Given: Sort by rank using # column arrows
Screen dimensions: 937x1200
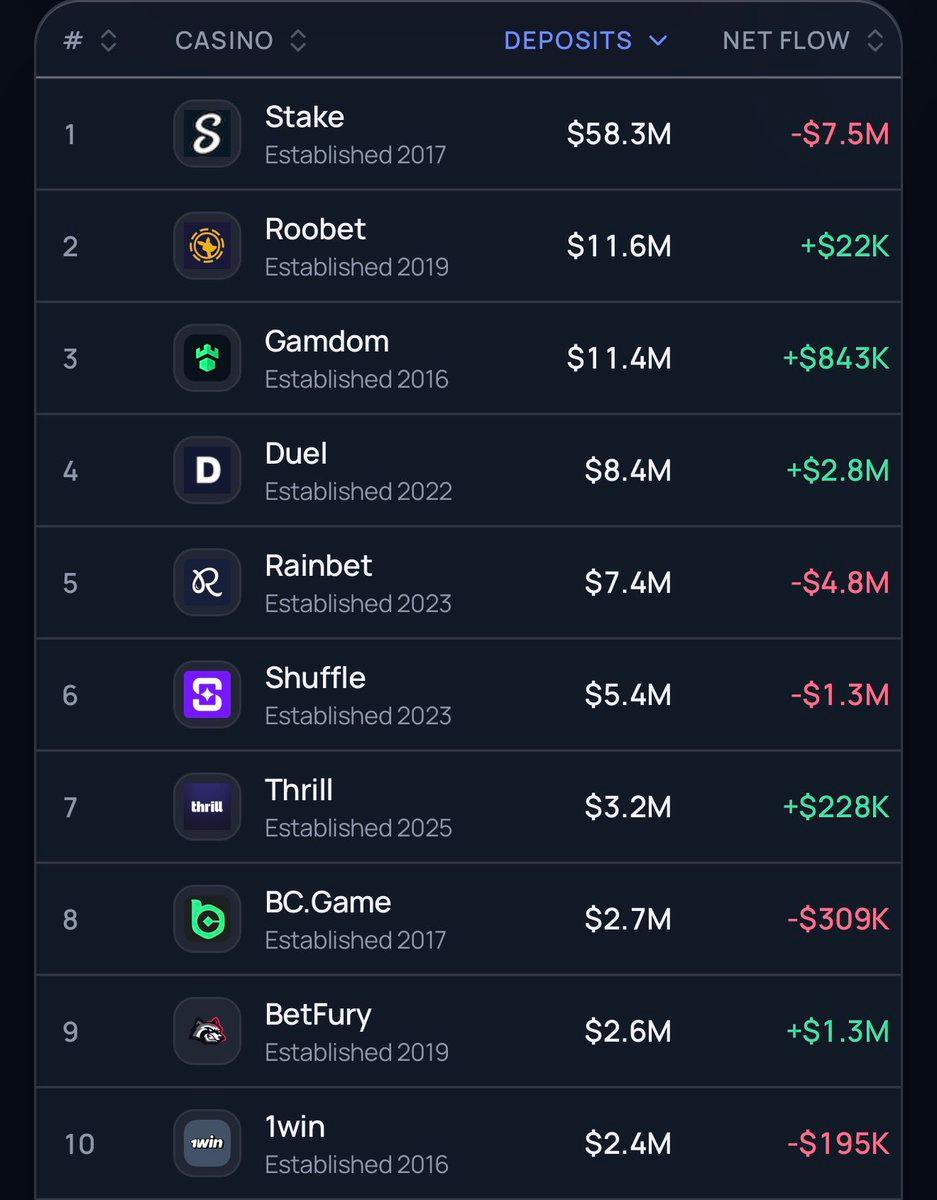Looking at the screenshot, I should (x=109, y=41).
